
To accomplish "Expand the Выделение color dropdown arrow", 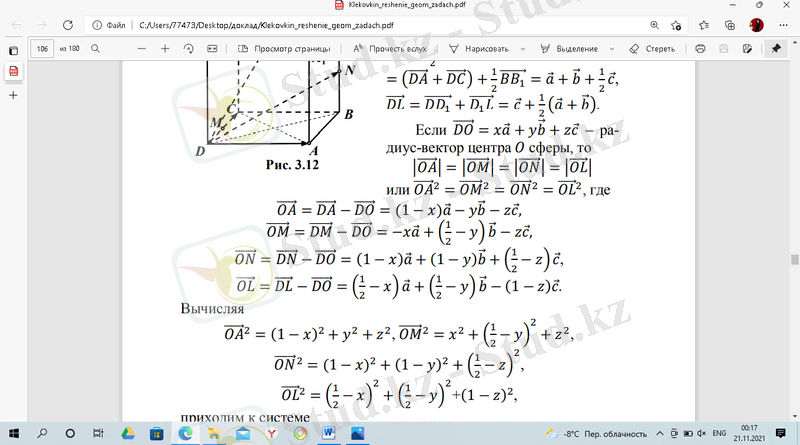I will (x=612, y=48).
